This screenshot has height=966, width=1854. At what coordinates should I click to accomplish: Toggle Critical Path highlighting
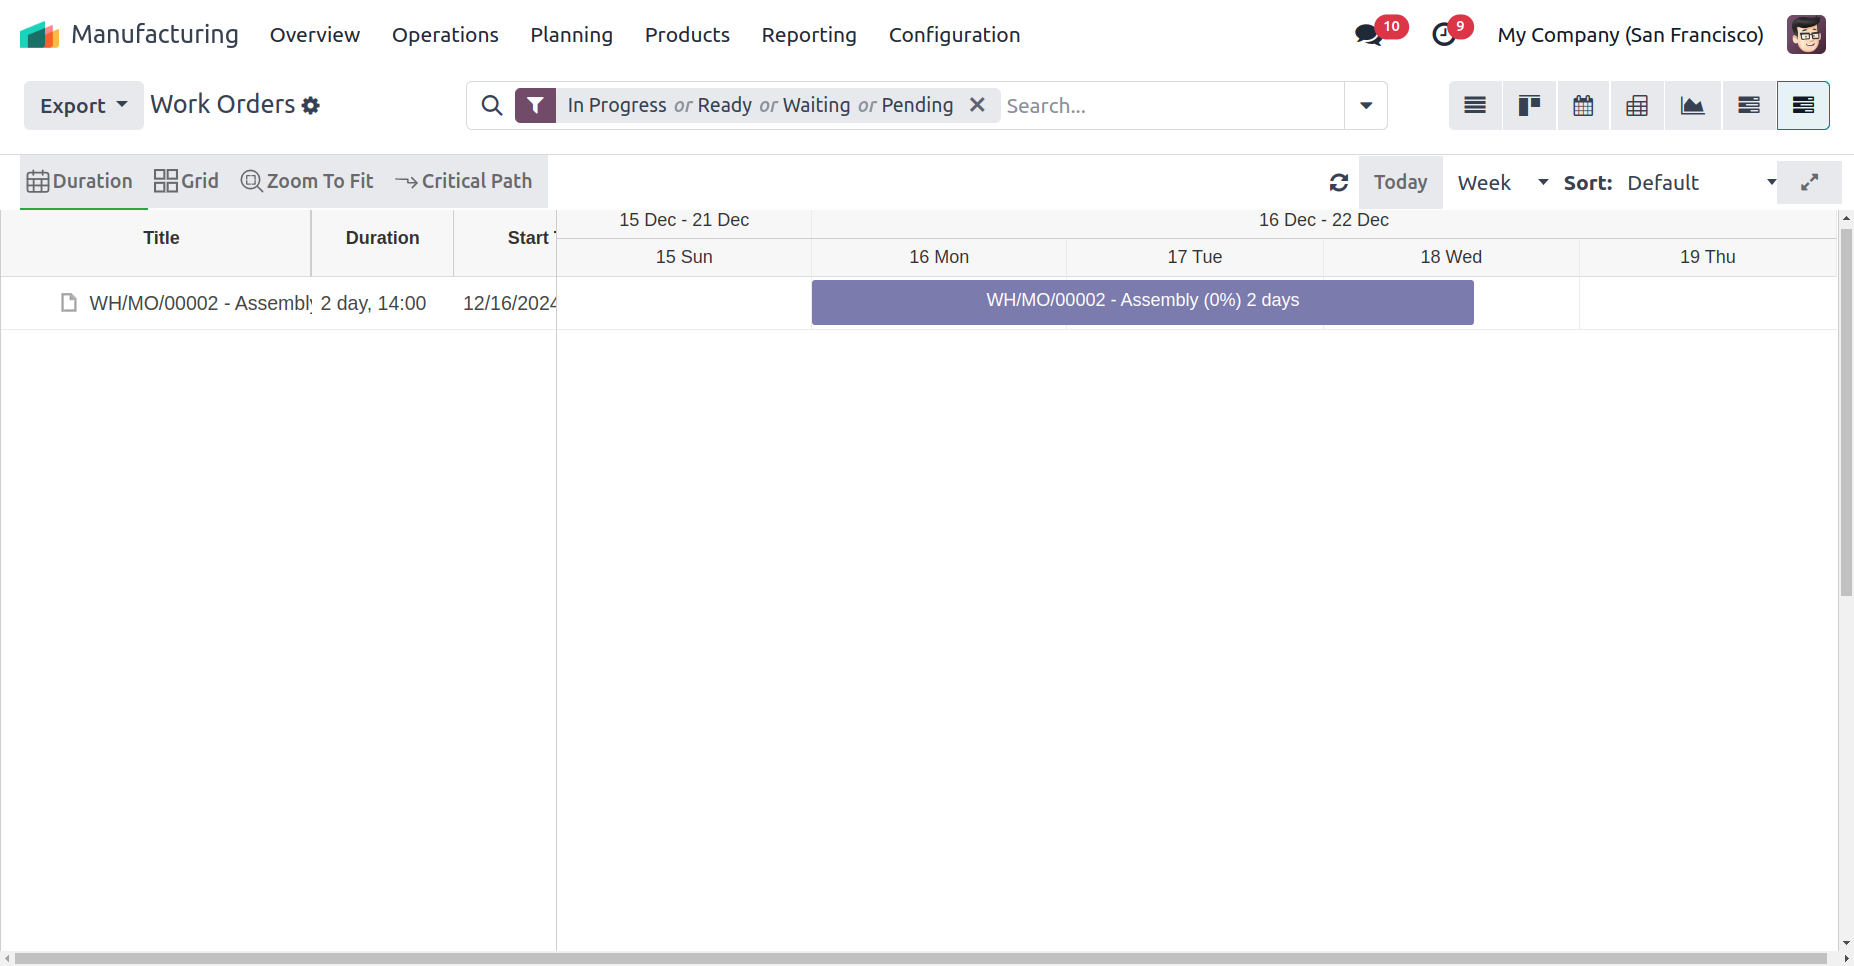tap(464, 181)
